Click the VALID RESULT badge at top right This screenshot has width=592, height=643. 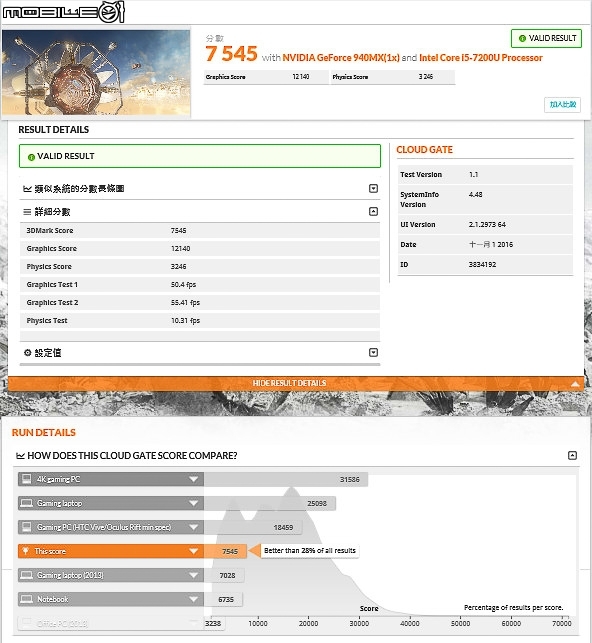(546, 38)
